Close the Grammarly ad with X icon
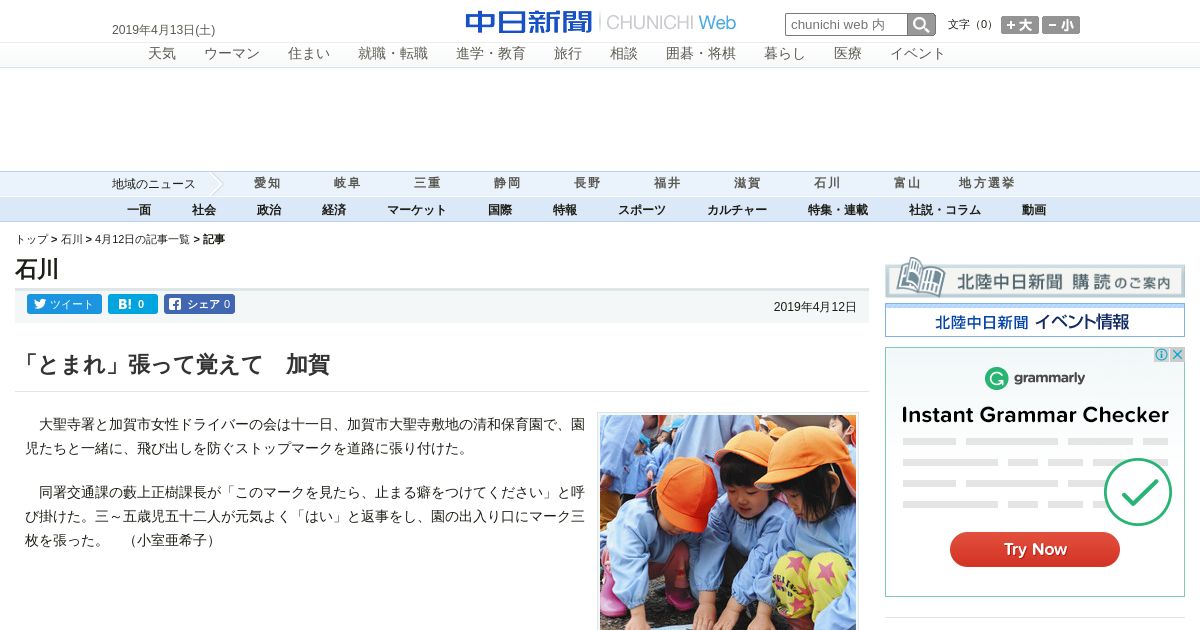This screenshot has width=1200, height=630. [1177, 355]
